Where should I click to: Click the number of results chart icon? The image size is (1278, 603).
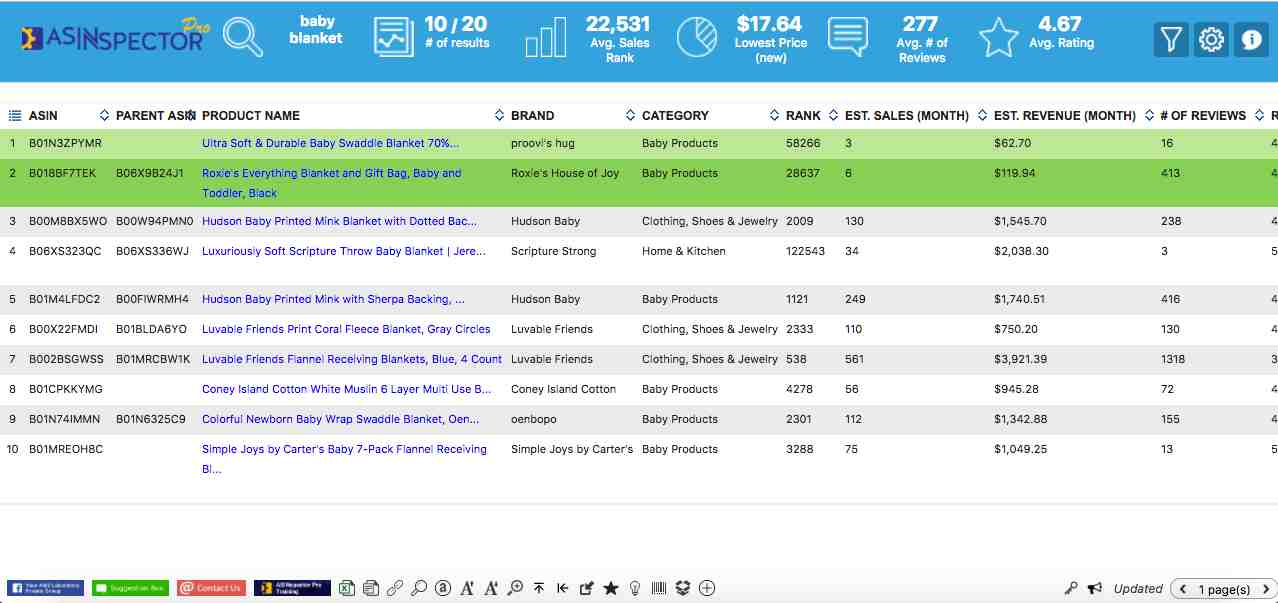393,38
